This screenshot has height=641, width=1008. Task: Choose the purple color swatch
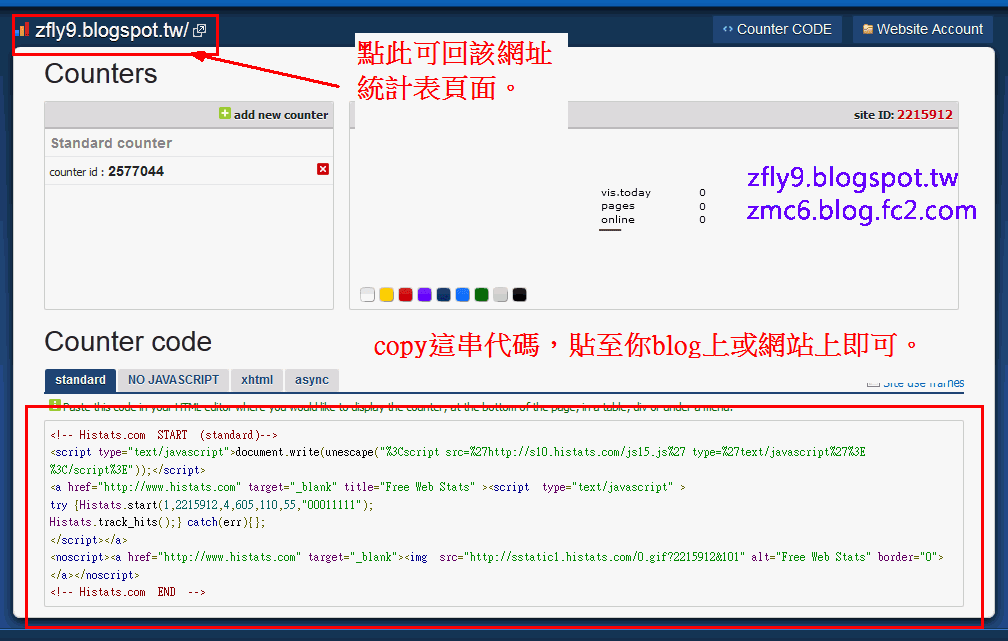(424, 295)
